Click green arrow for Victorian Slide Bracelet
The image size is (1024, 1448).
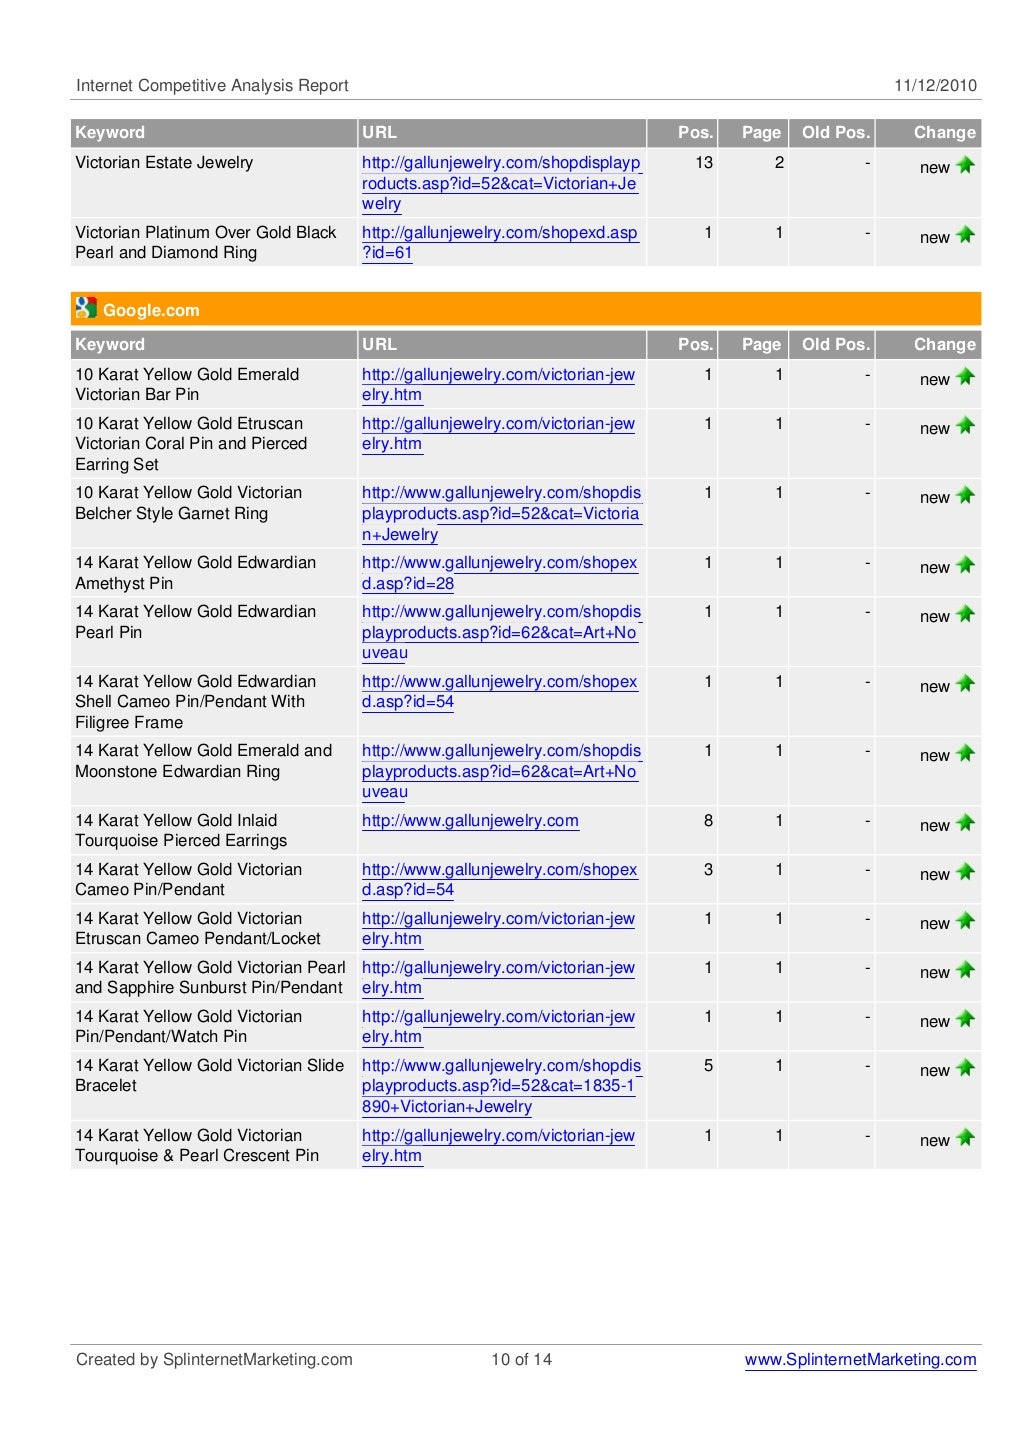(x=965, y=1068)
